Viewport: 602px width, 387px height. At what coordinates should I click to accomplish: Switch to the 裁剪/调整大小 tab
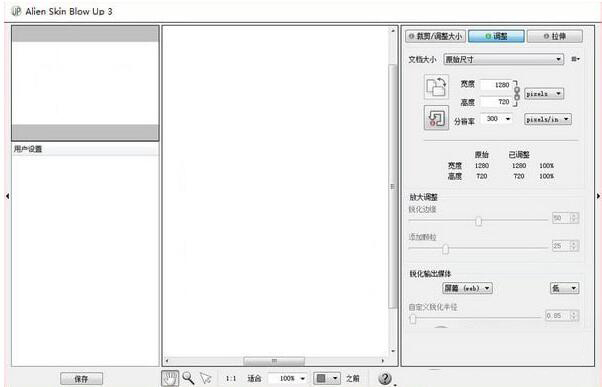(435, 36)
